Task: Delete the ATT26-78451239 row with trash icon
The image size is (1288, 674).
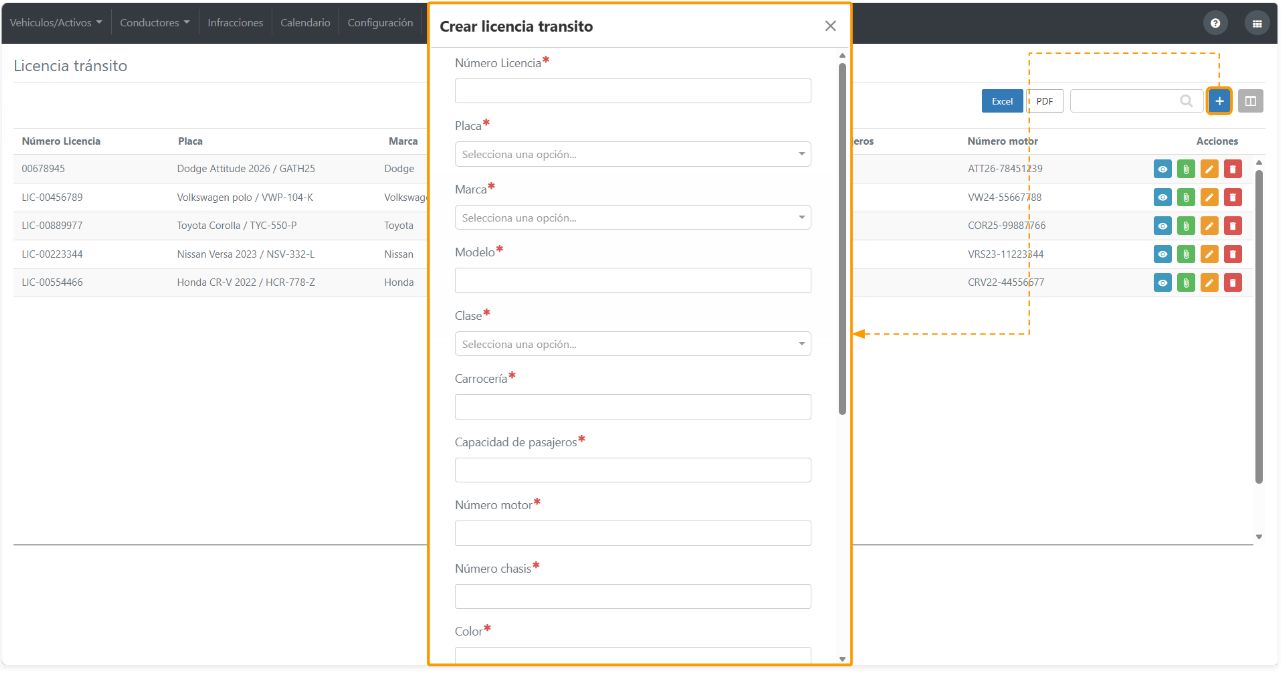Action: [1233, 169]
